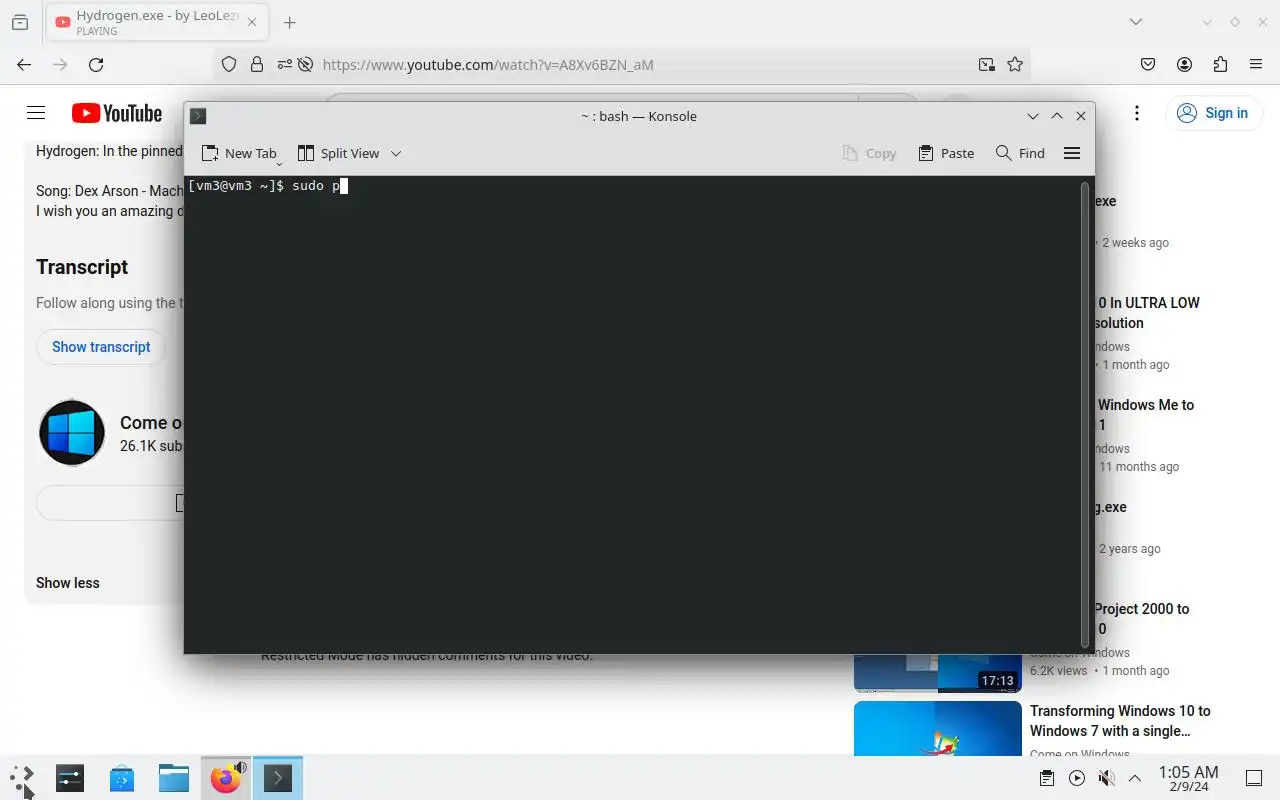
Task: Click the permissions icon in URL bar
Action: [x=285, y=64]
